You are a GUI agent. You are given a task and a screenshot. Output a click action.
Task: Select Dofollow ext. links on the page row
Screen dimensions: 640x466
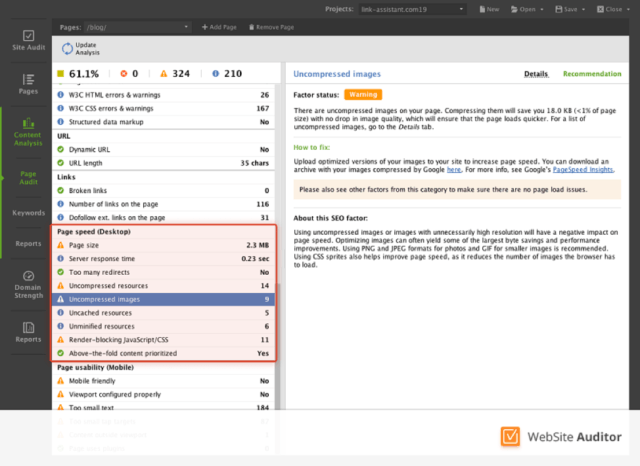163,217
